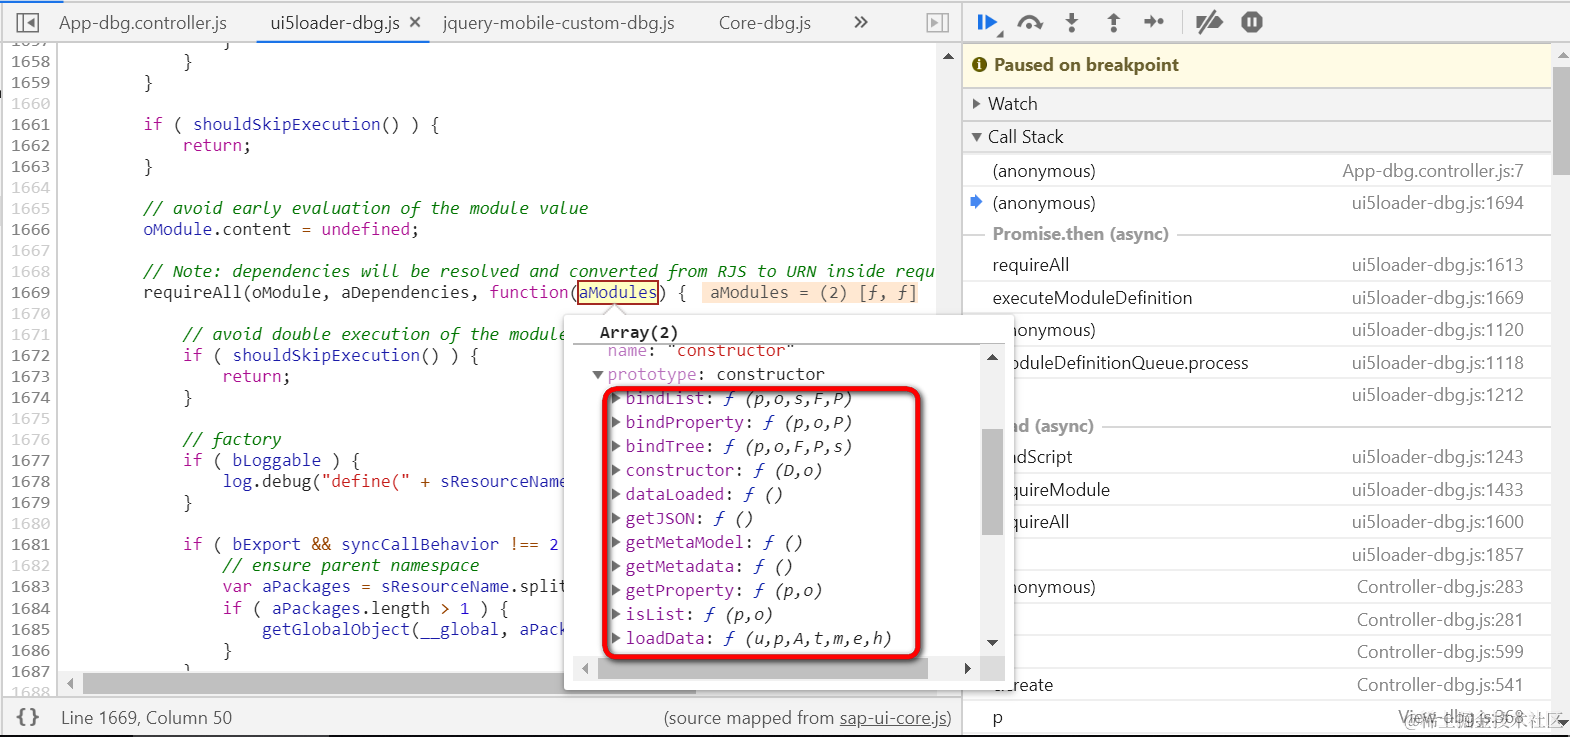Resume script execution
The height and width of the screenshot is (737, 1570).
[988, 22]
